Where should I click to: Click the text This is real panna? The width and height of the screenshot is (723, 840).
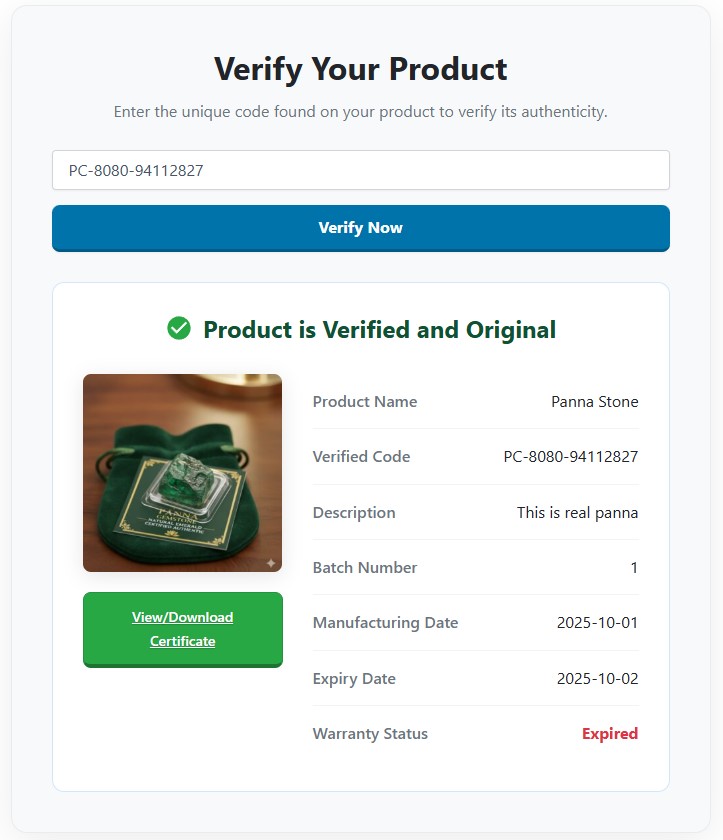(575, 512)
